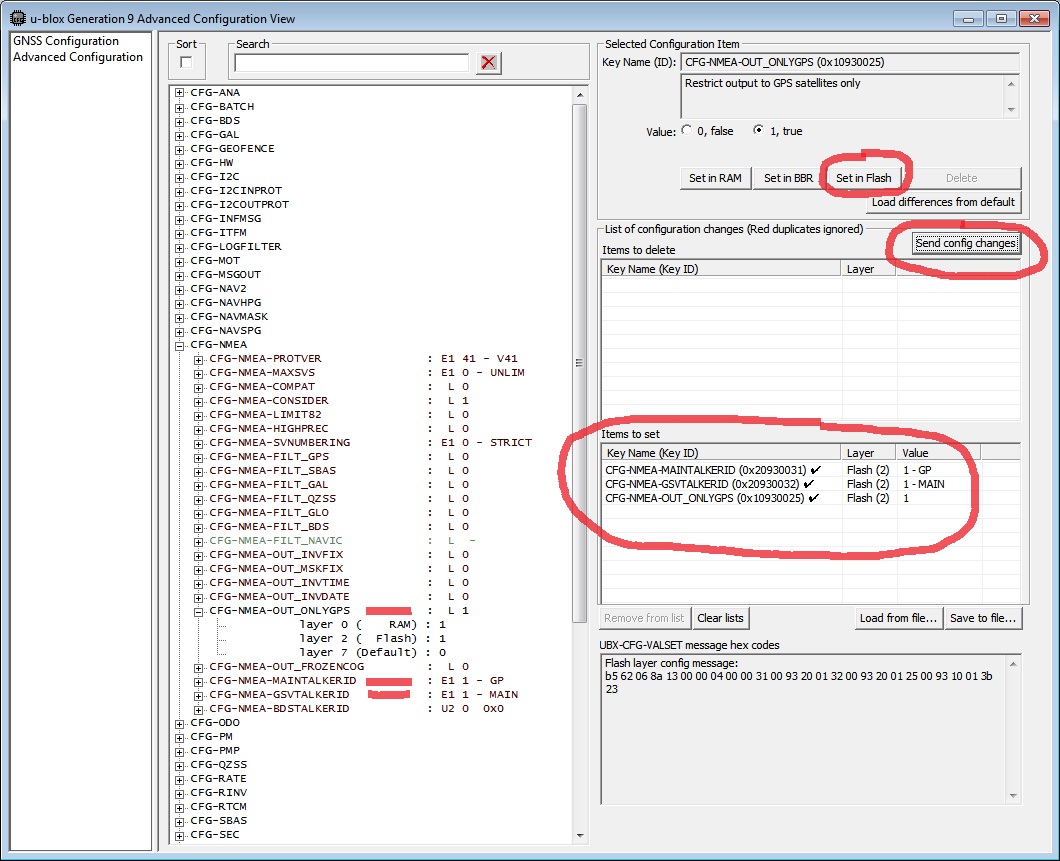The image size is (1060, 861).
Task: Expand the CFG-RATE tree group
Action: tap(180, 779)
